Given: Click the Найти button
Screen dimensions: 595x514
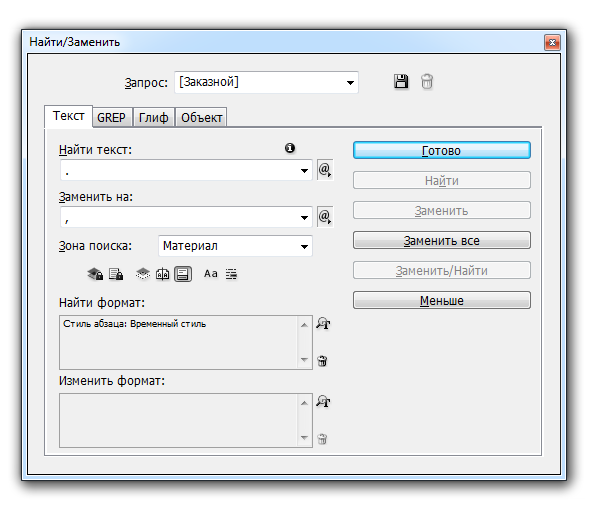Looking at the screenshot, I should click(442, 180).
